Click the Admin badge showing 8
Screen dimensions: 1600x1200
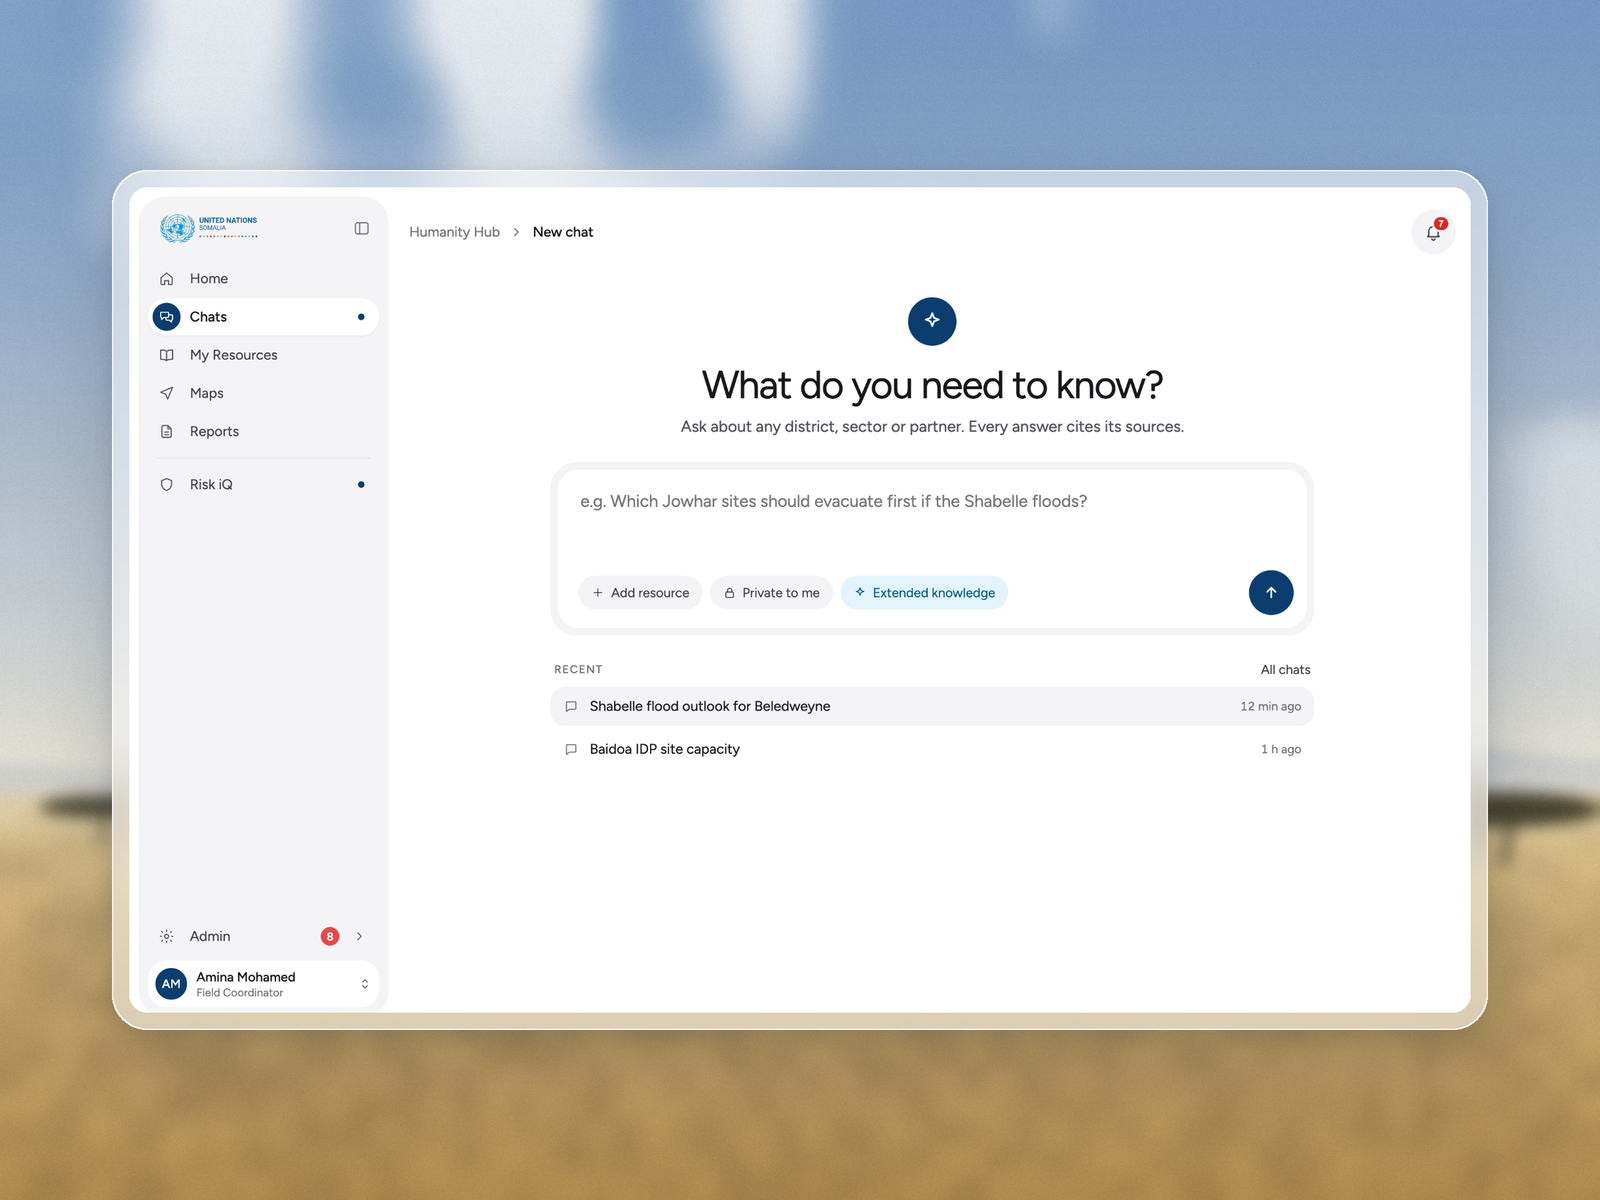click(330, 937)
